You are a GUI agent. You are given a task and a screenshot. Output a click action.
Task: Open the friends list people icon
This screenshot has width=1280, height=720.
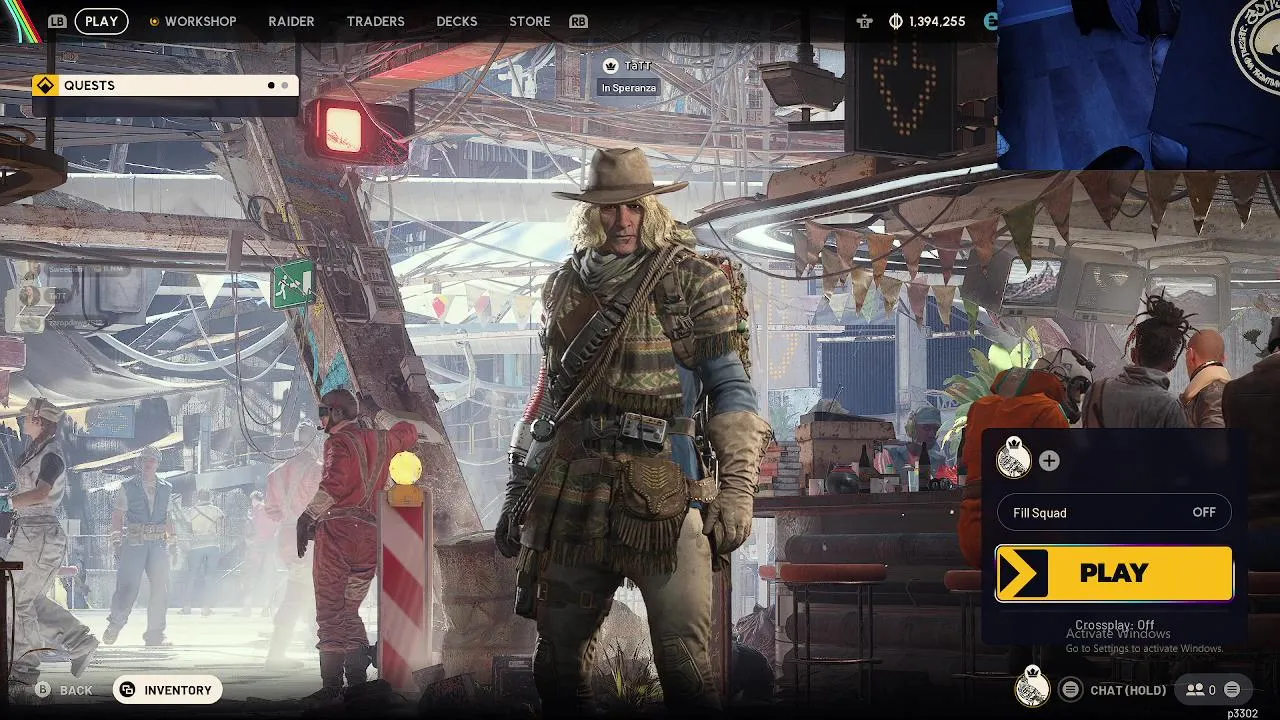1195,689
